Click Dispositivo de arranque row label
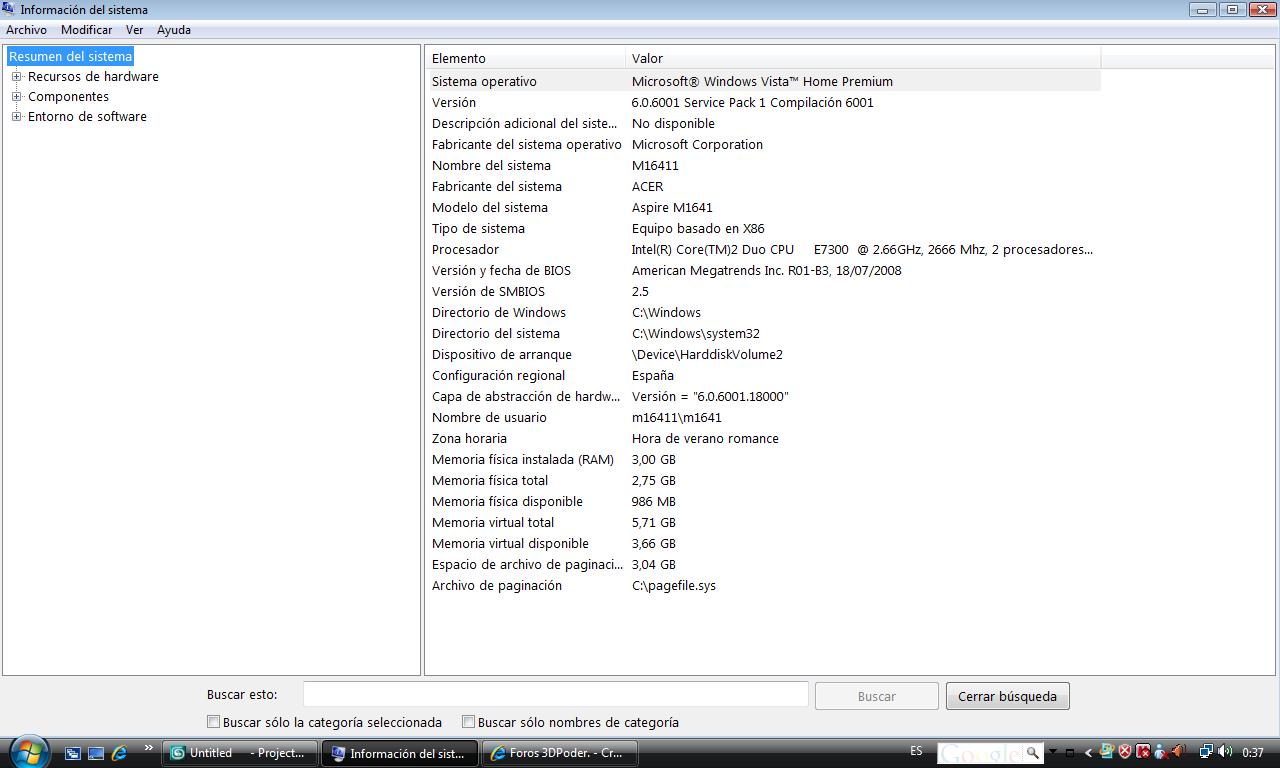Viewport: 1280px width, 768px height. coord(502,354)
